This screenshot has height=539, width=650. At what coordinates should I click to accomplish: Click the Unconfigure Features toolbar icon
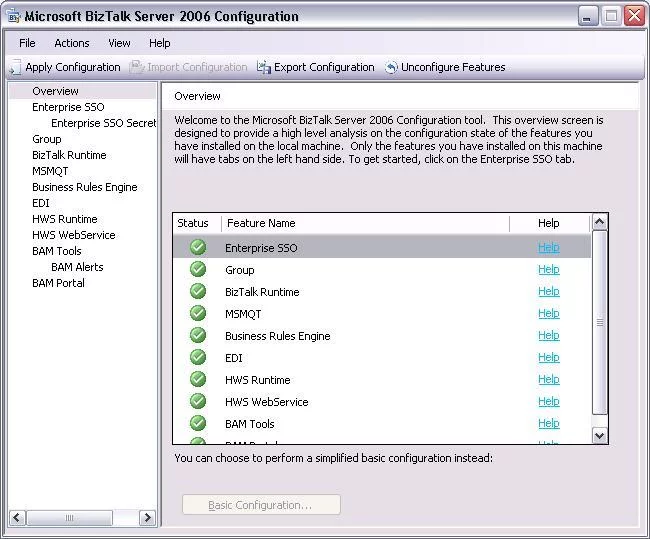click(390, 67)
